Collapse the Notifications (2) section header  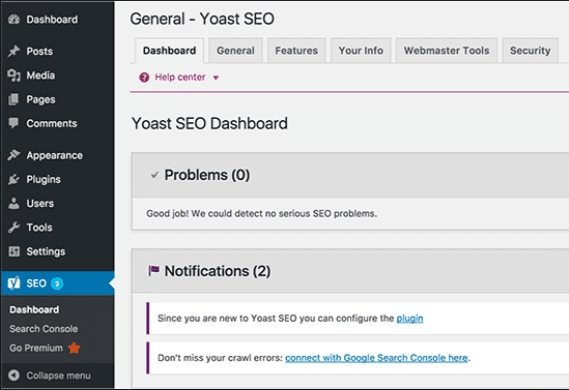click(350, 271)
